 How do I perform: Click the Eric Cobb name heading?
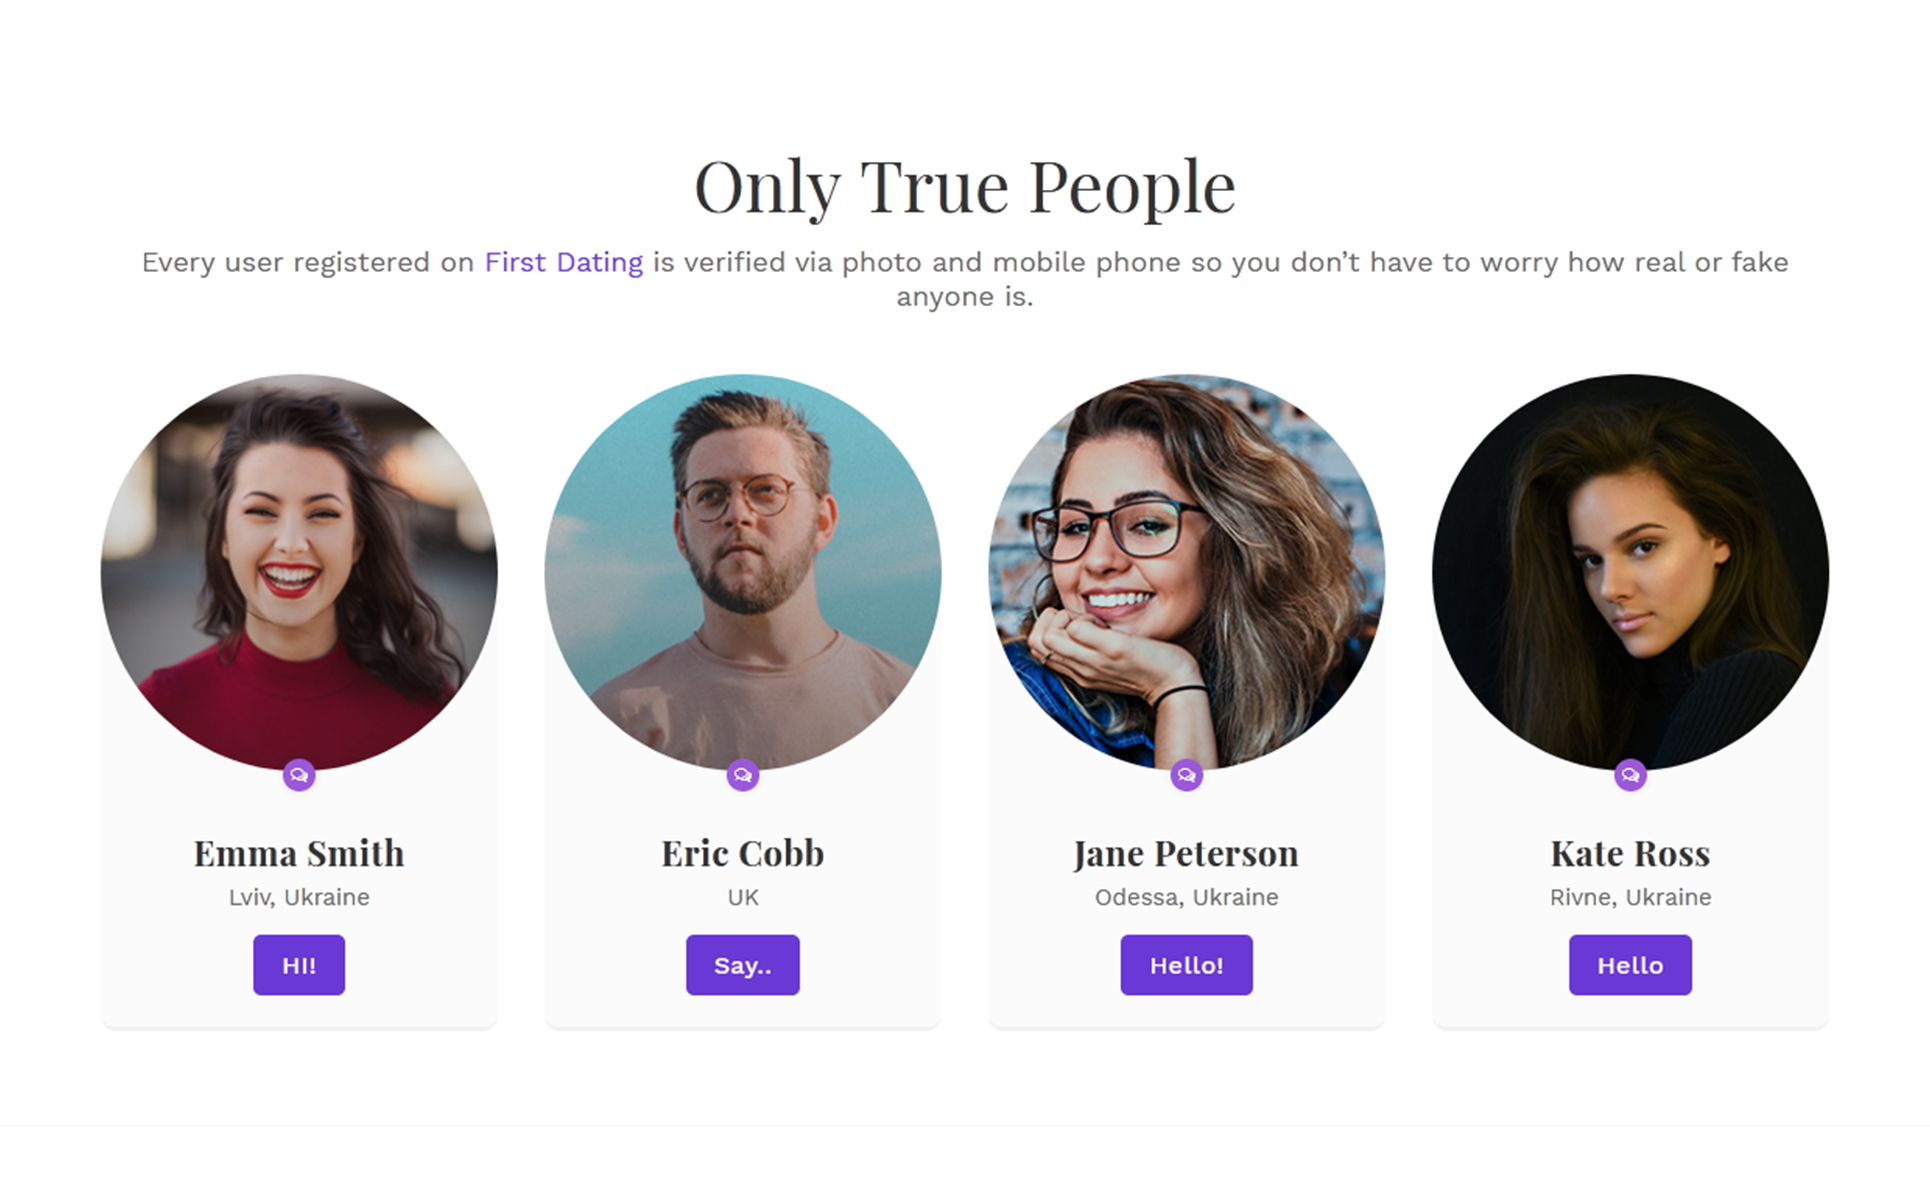pos(743,854)
